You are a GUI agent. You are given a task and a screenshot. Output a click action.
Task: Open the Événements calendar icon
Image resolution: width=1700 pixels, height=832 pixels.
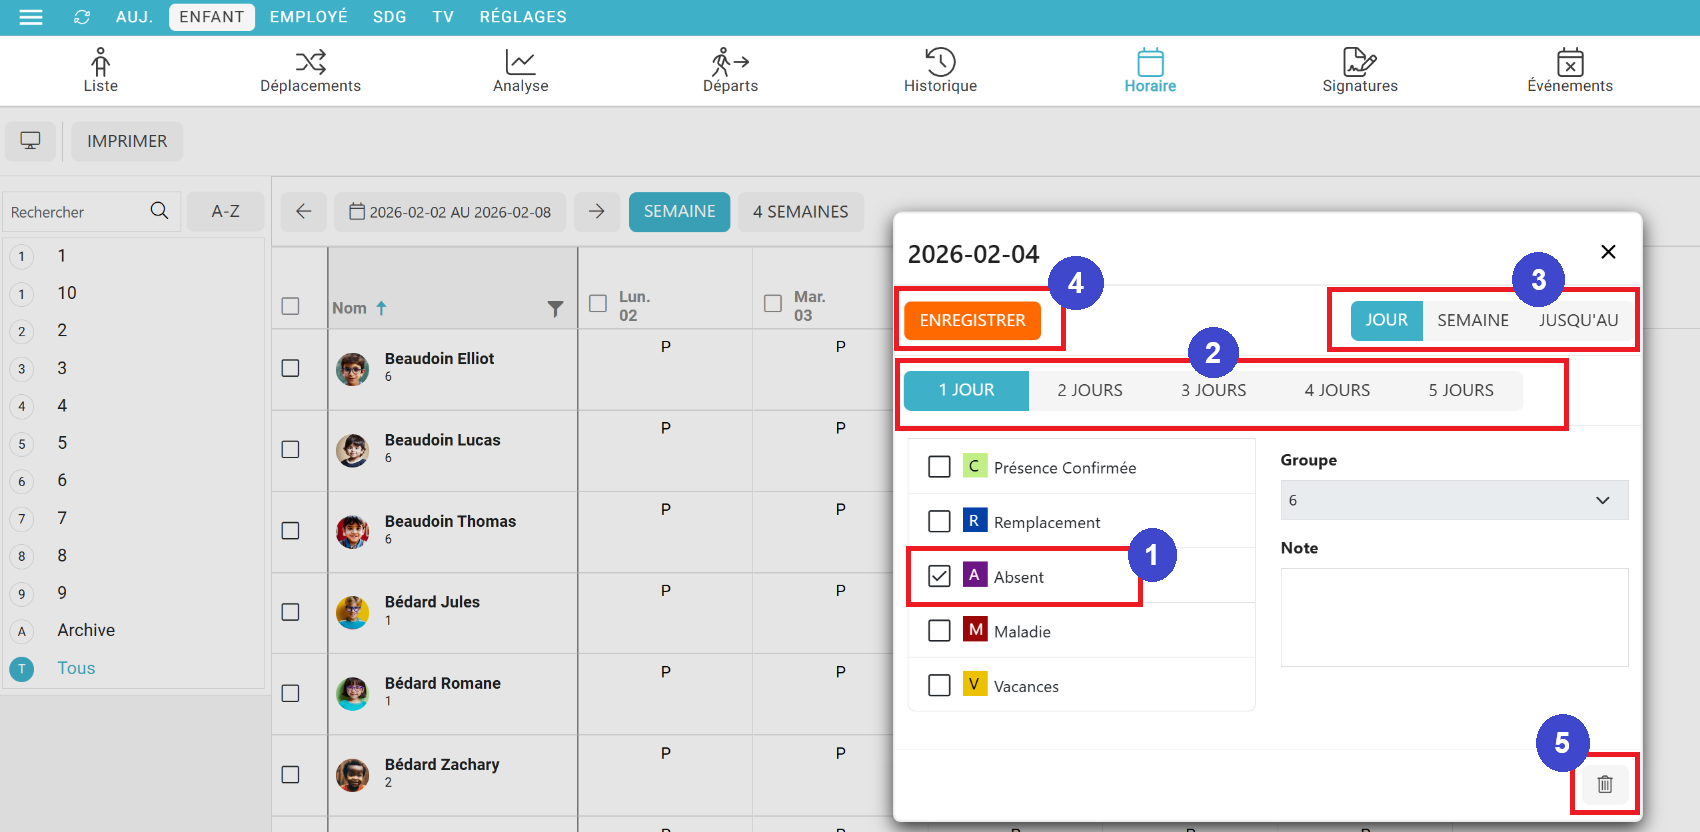pyautogui.click(x=1570, y=63)
